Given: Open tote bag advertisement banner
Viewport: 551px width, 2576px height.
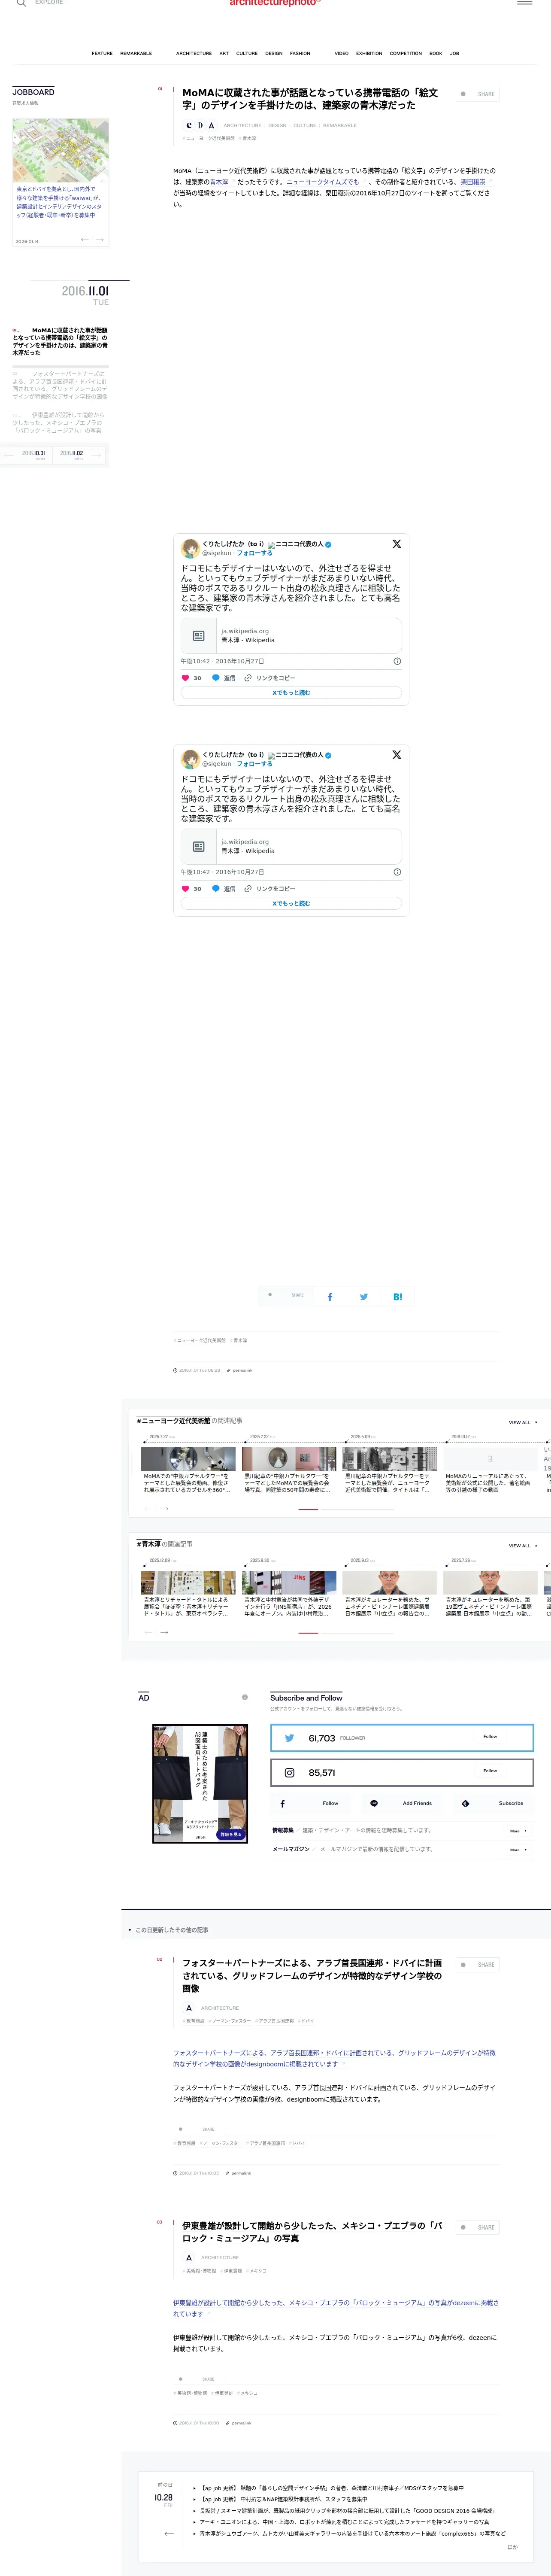Looking at the screenshot, I should 200,1783.
